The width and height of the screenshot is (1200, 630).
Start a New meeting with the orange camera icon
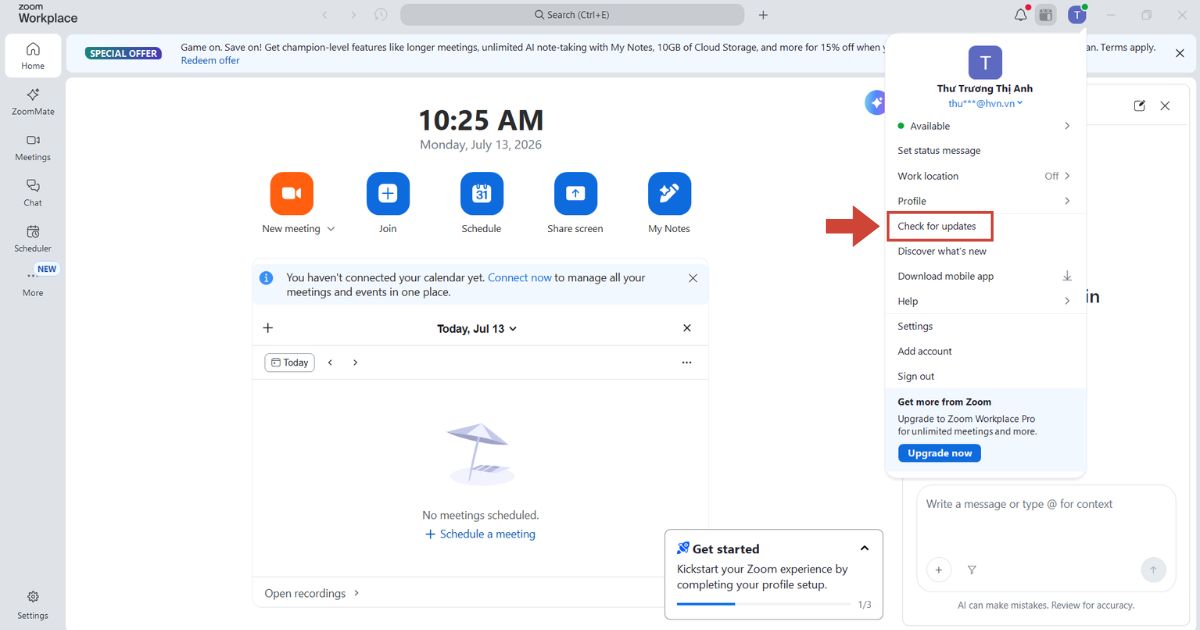click(292, 194)
